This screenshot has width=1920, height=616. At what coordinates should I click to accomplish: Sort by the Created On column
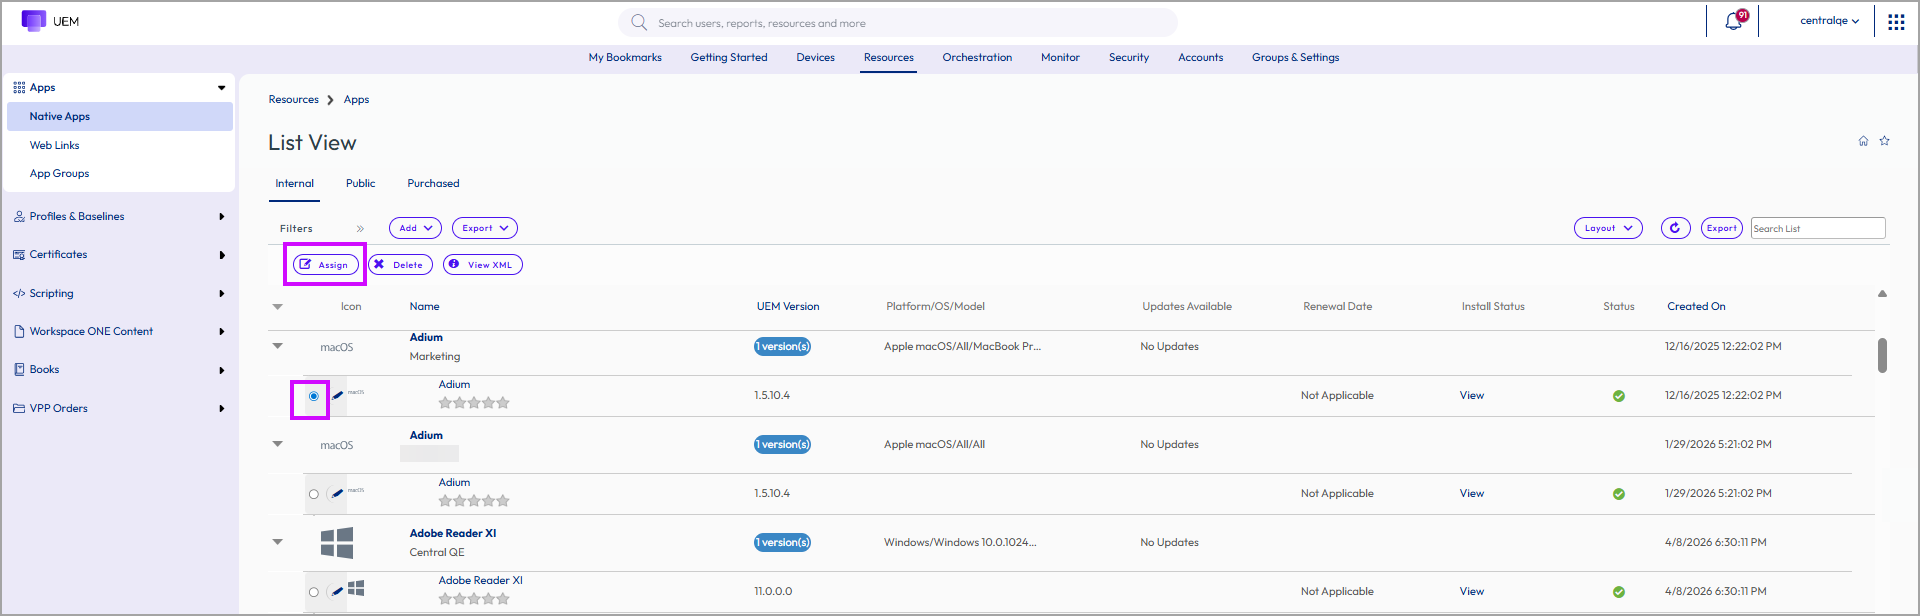coord(1696,307)
